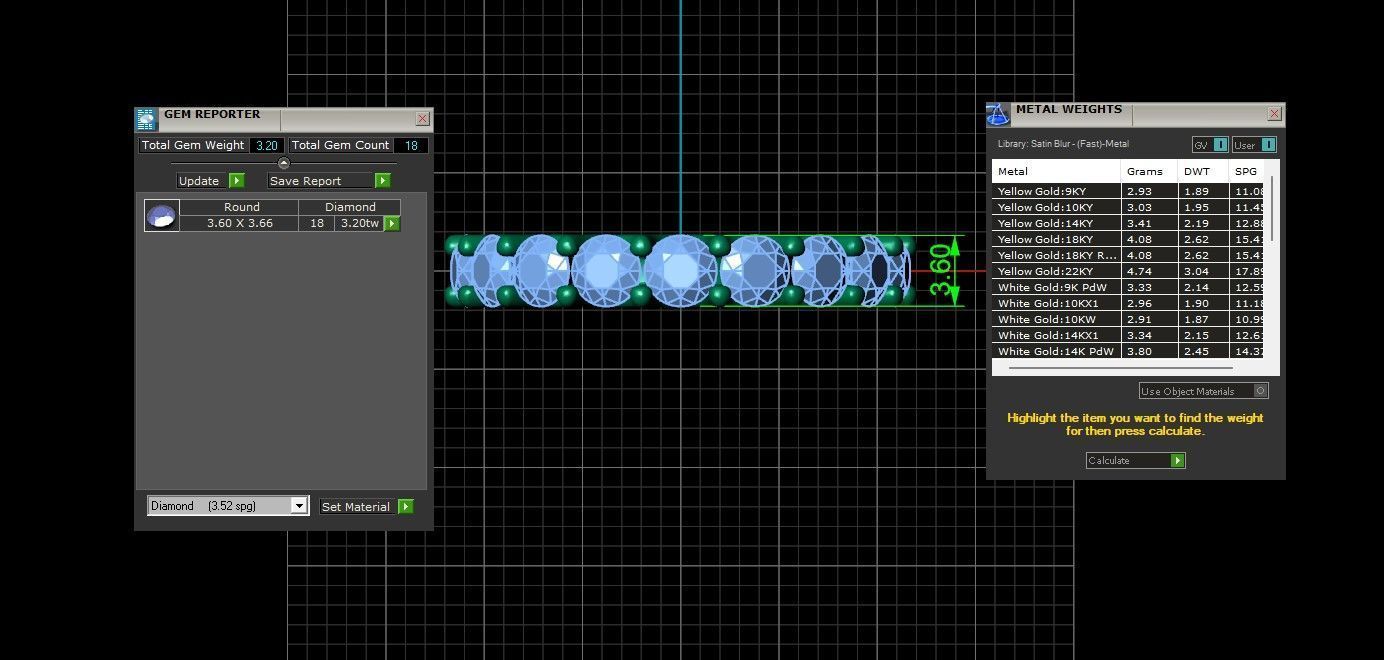Select the White Gold:9K PdW row

coord(1130,287)
